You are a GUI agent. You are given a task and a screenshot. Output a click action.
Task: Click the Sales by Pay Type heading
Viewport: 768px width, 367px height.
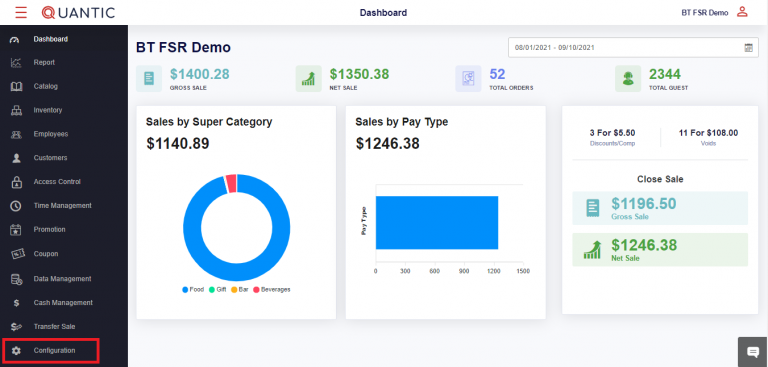click(402, 122)
